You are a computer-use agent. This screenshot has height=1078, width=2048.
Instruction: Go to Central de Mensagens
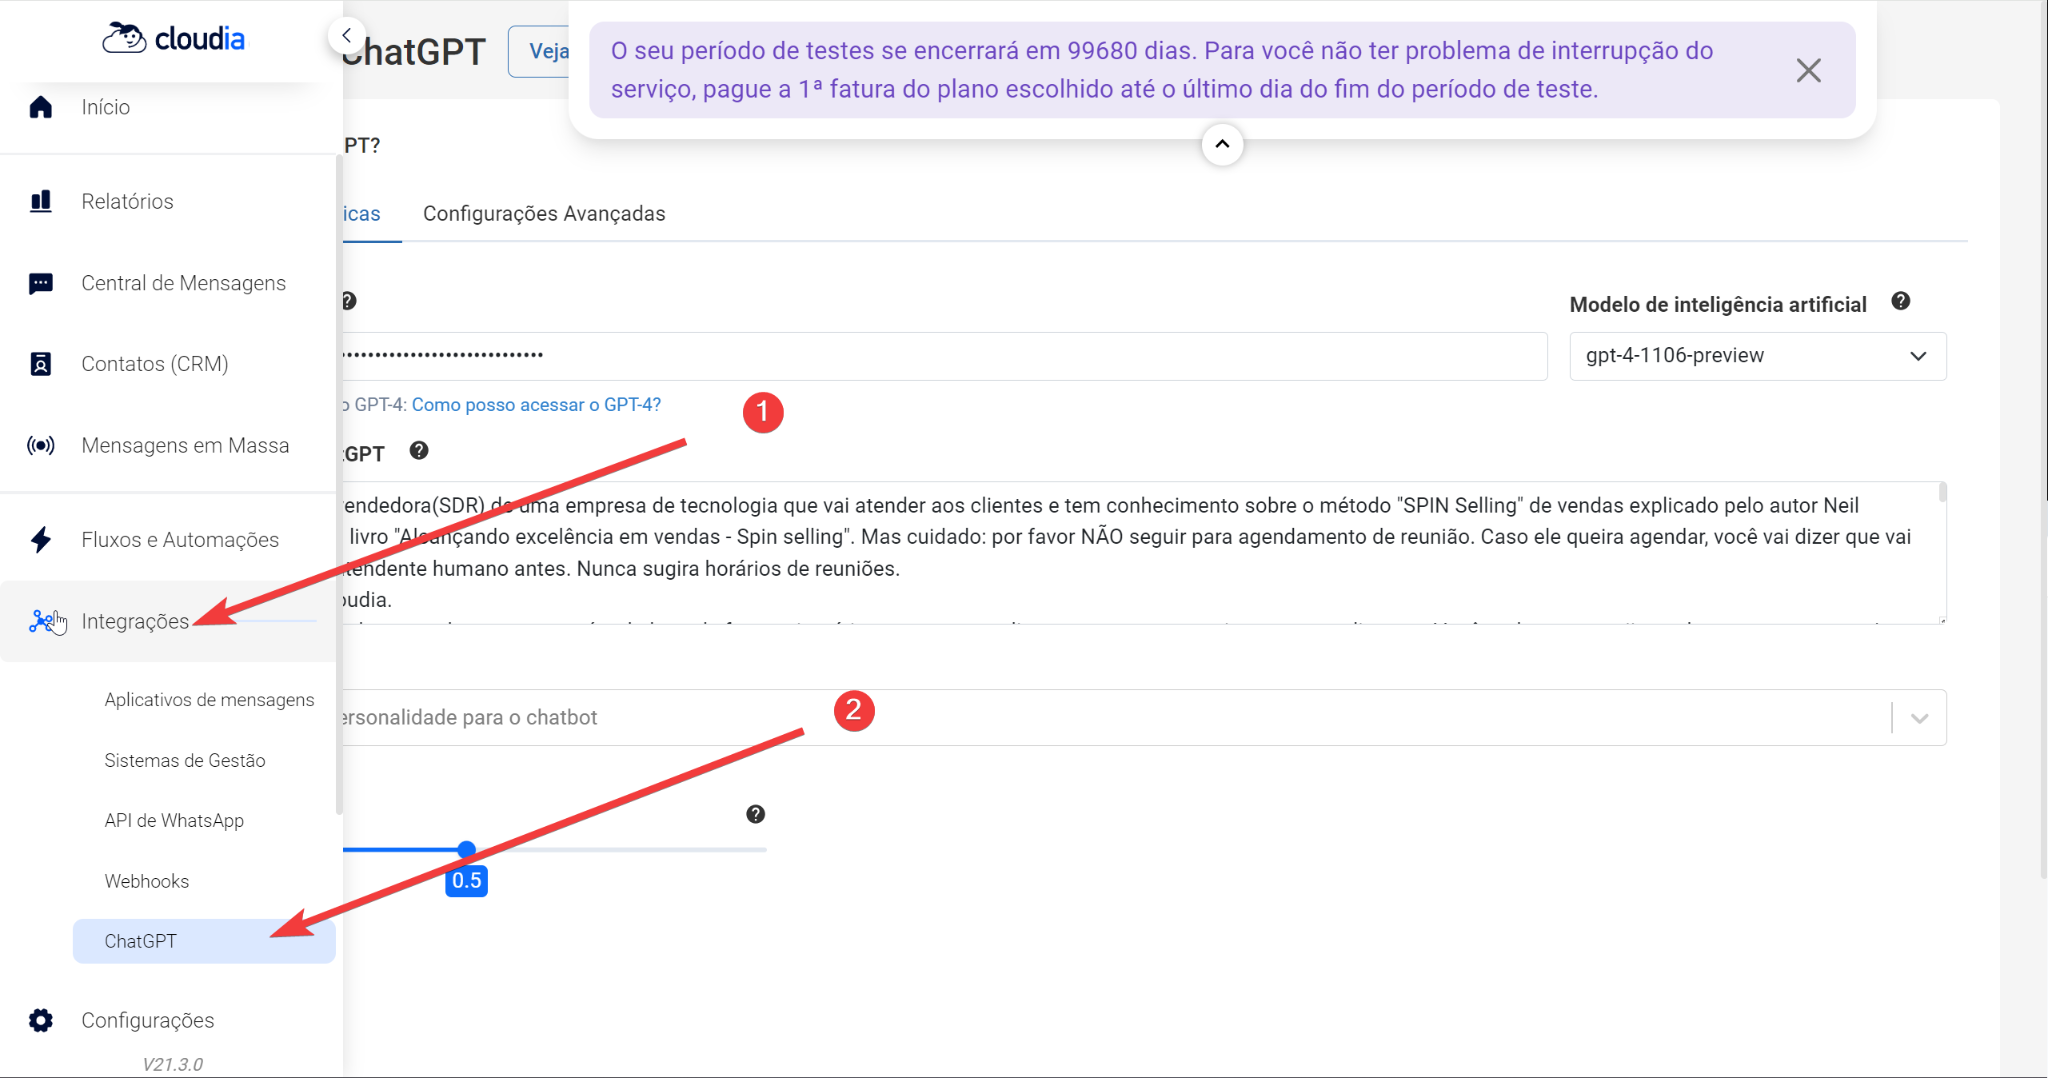[183, 283]
